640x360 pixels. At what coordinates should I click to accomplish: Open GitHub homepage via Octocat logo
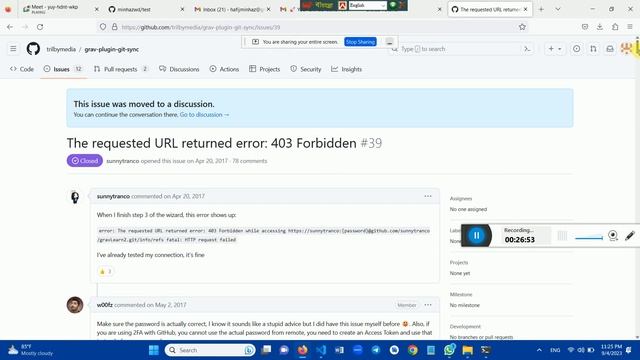33,49
